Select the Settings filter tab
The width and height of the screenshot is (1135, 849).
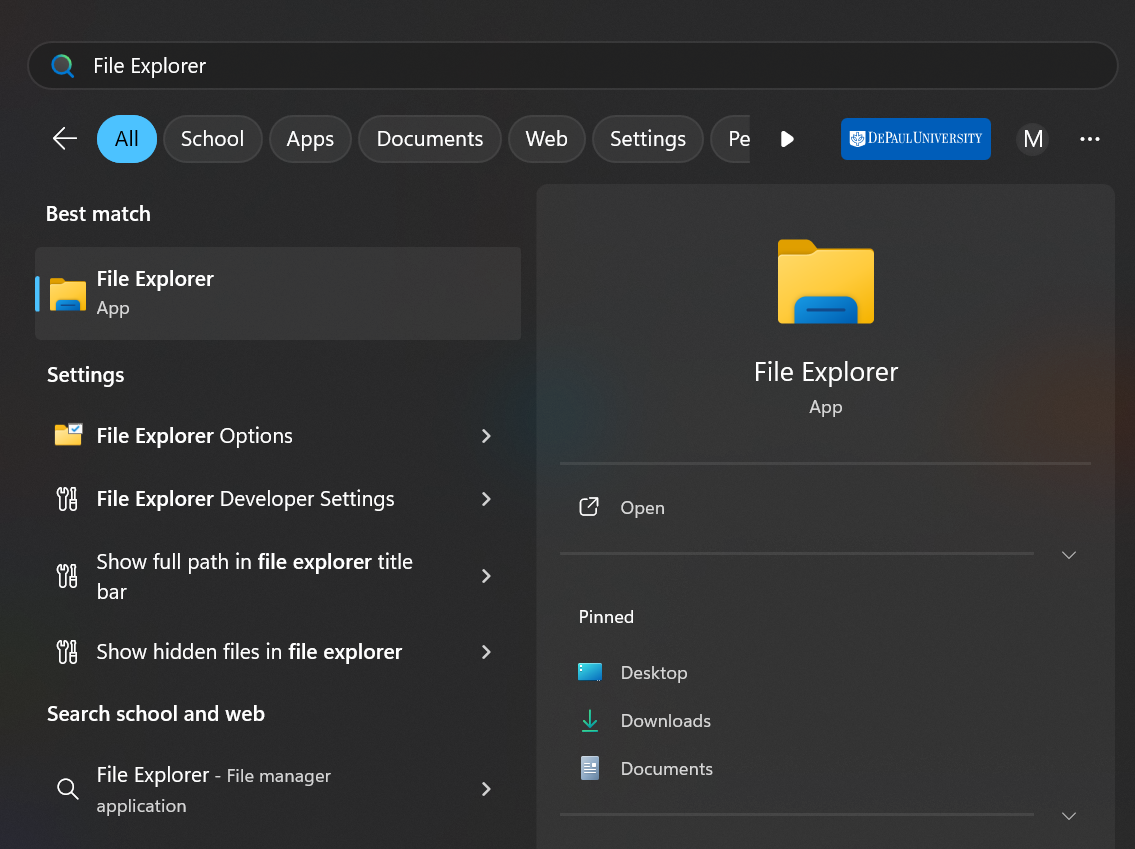coord(647,139)
